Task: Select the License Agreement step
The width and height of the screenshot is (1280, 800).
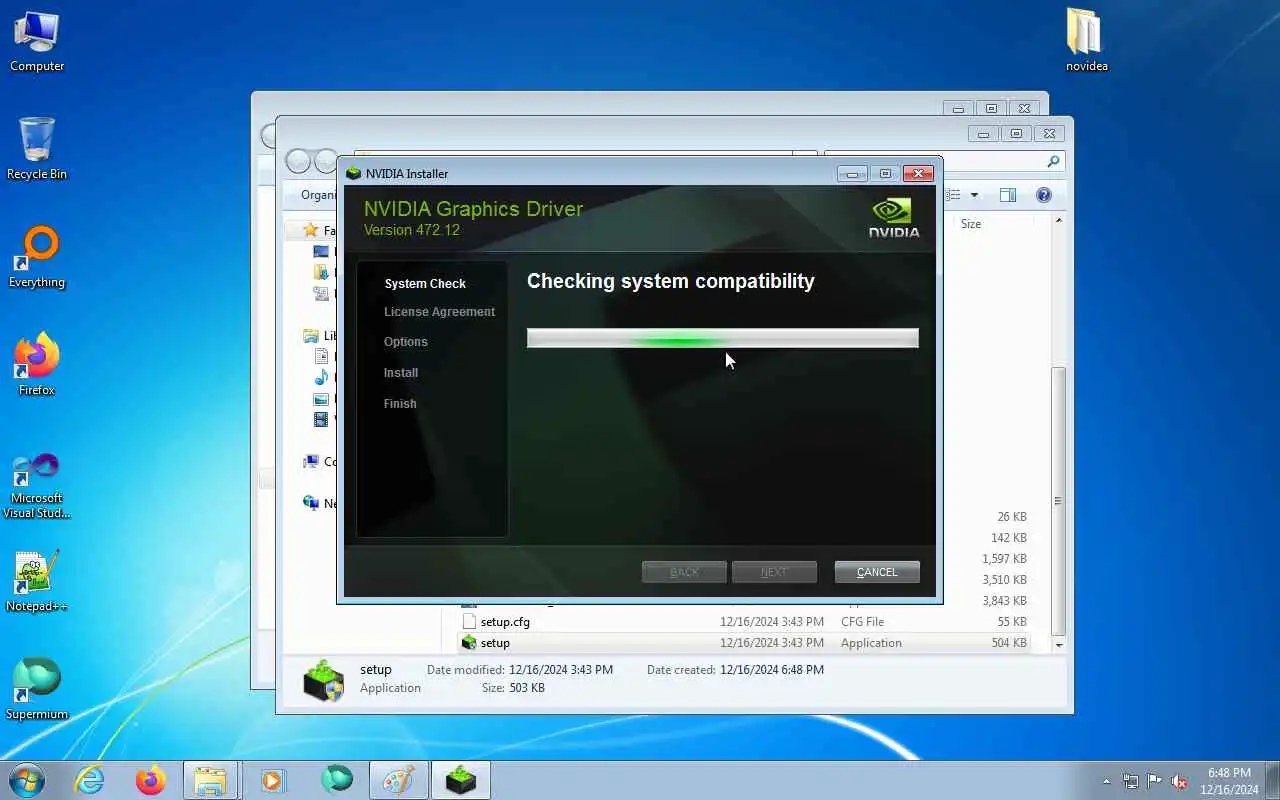Action: click(x=439, y=312)
